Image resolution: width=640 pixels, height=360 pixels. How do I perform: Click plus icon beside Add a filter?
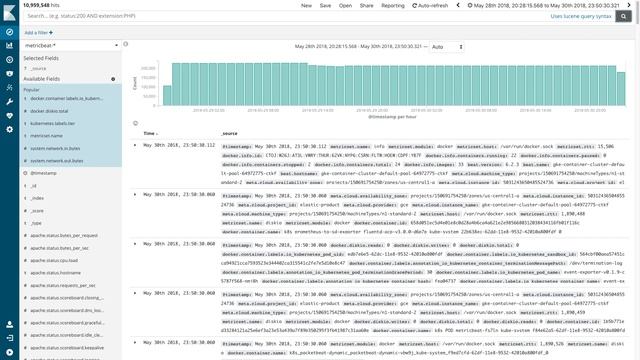click(51, 33)
